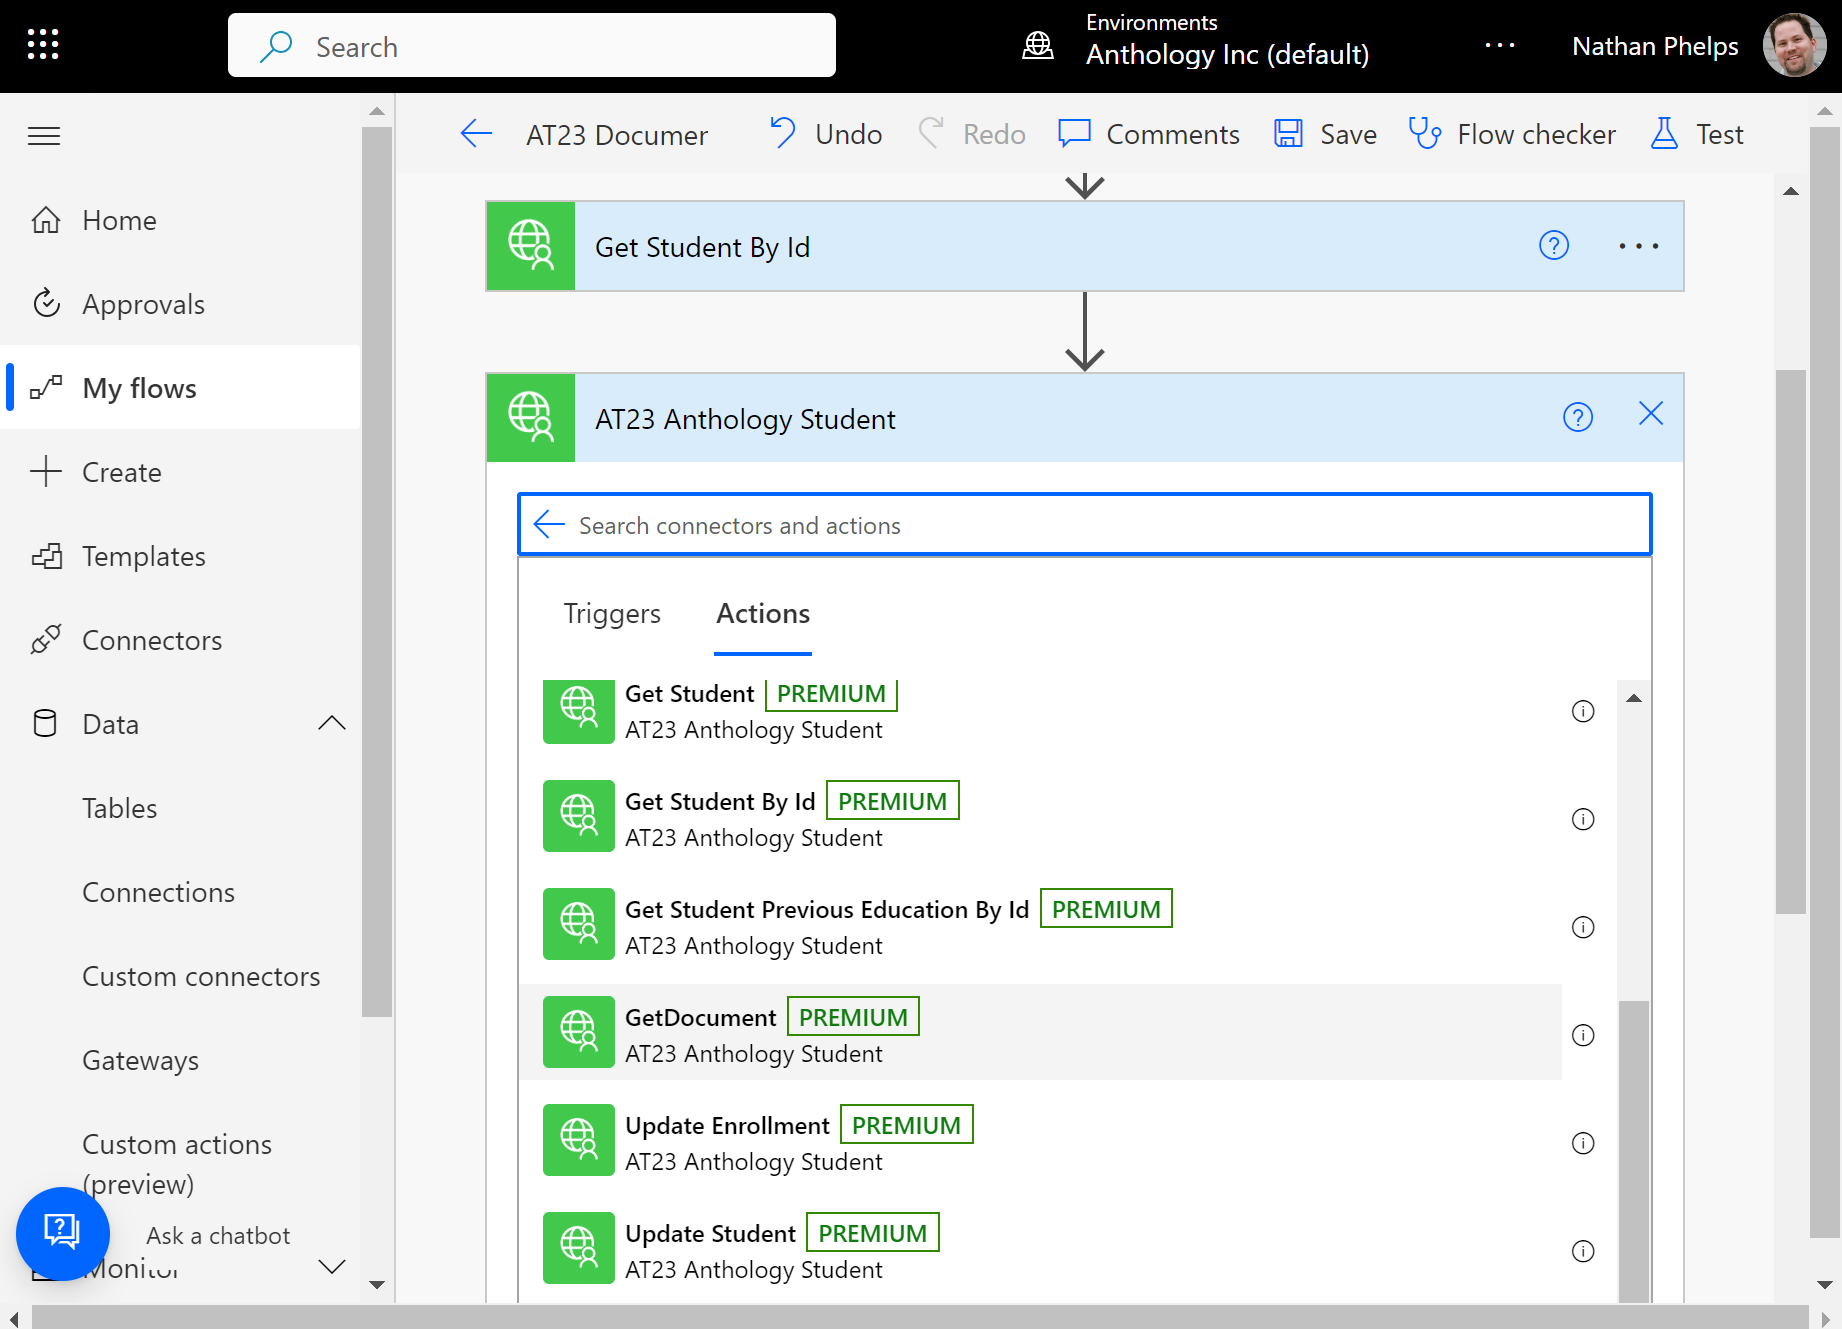Click the PREMIUM badge beside GetDocument
This screenshot has height=1329, width=1842.
[x=853, y=1017]
